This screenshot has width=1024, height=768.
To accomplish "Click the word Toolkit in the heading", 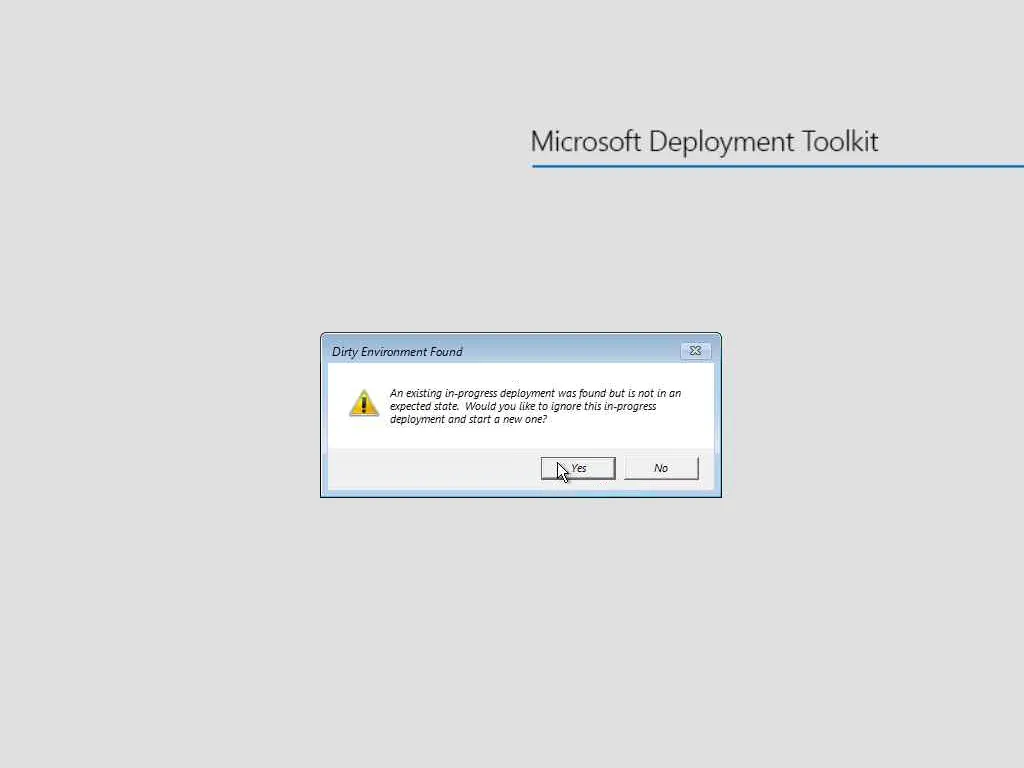I will pos(840,142).
